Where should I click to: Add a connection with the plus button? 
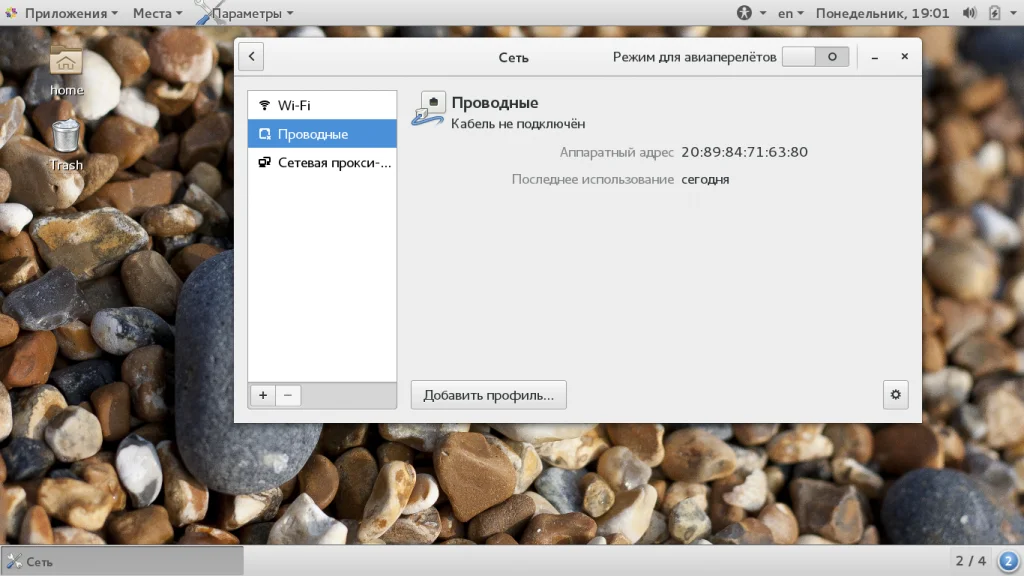pos(263,395)
